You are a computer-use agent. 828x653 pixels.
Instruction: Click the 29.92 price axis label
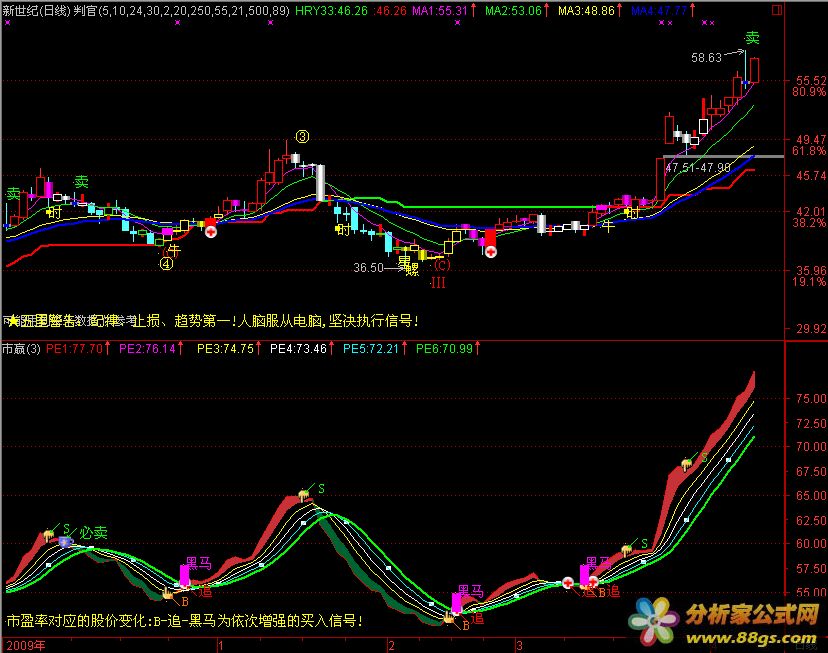[x=811, y=329]
